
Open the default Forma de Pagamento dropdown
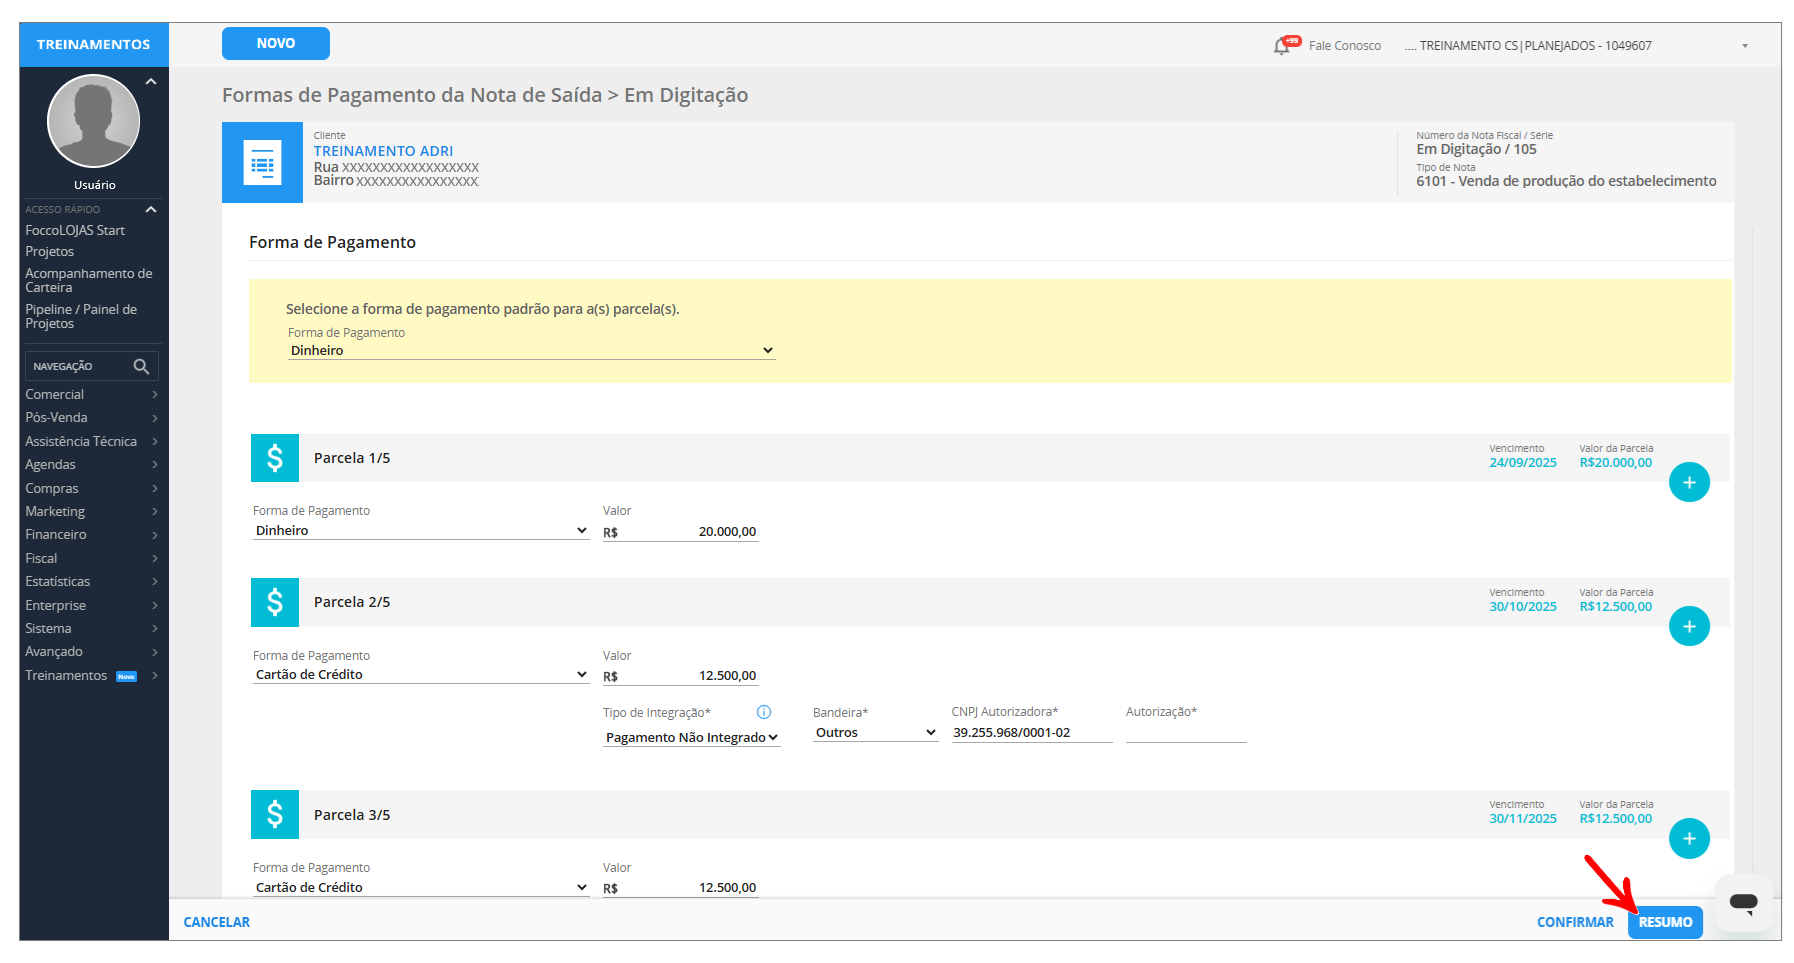[531, 351]
